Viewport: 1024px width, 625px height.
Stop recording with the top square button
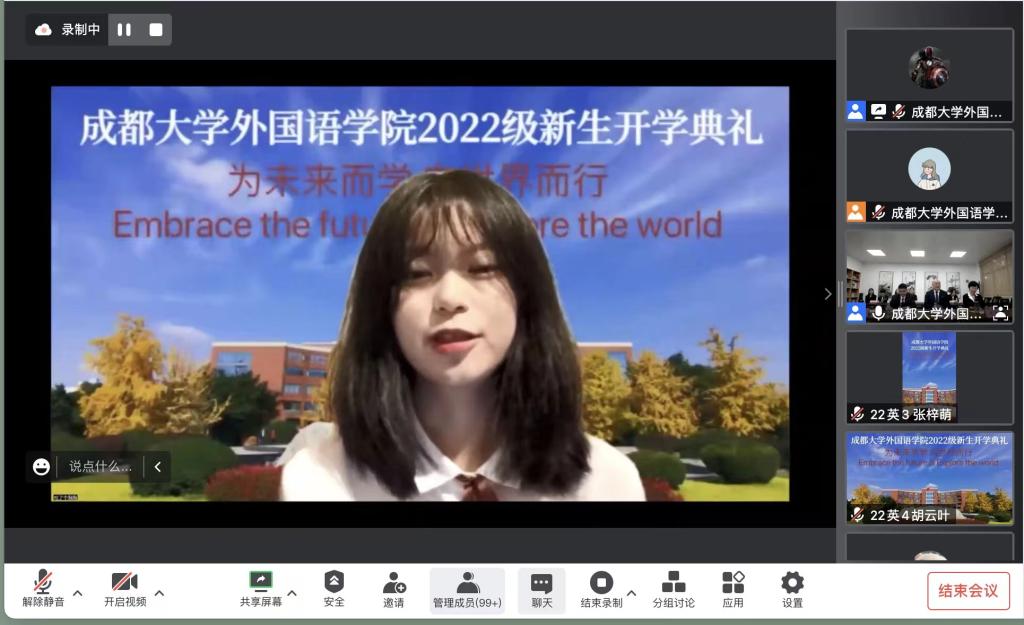[x=156, y=30]
